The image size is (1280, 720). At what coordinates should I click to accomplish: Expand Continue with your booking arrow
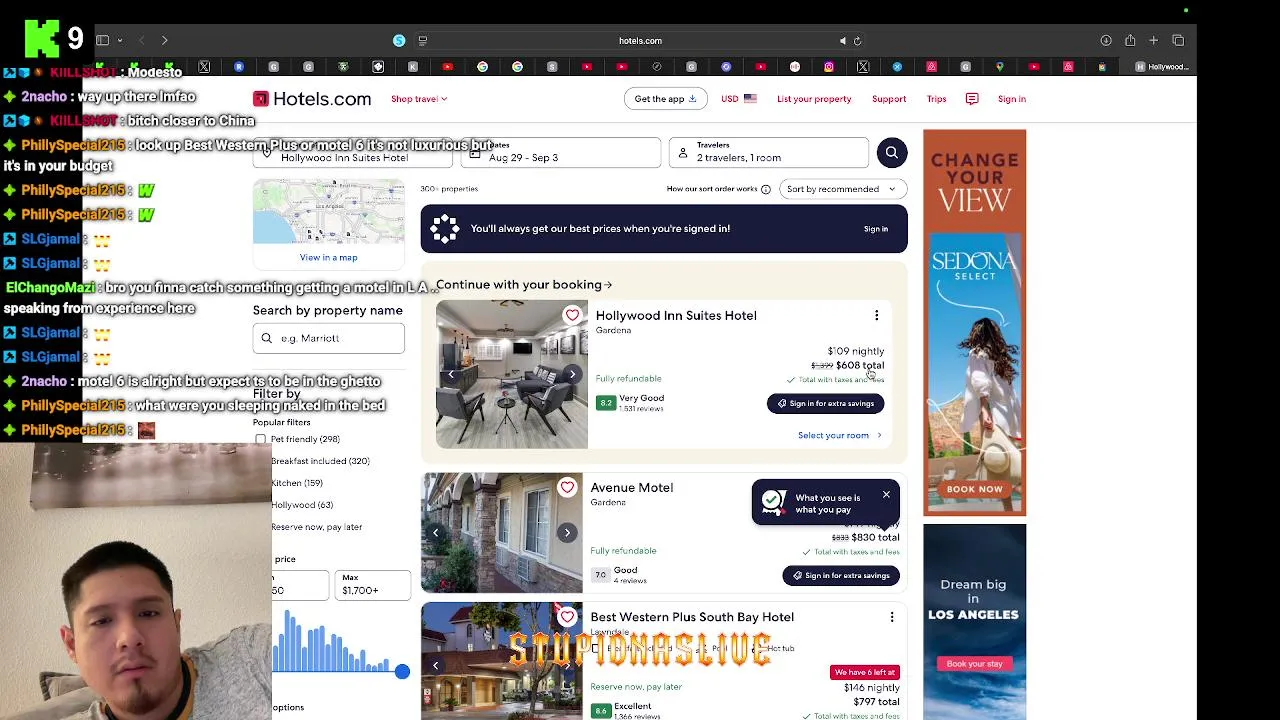(608, 285)
